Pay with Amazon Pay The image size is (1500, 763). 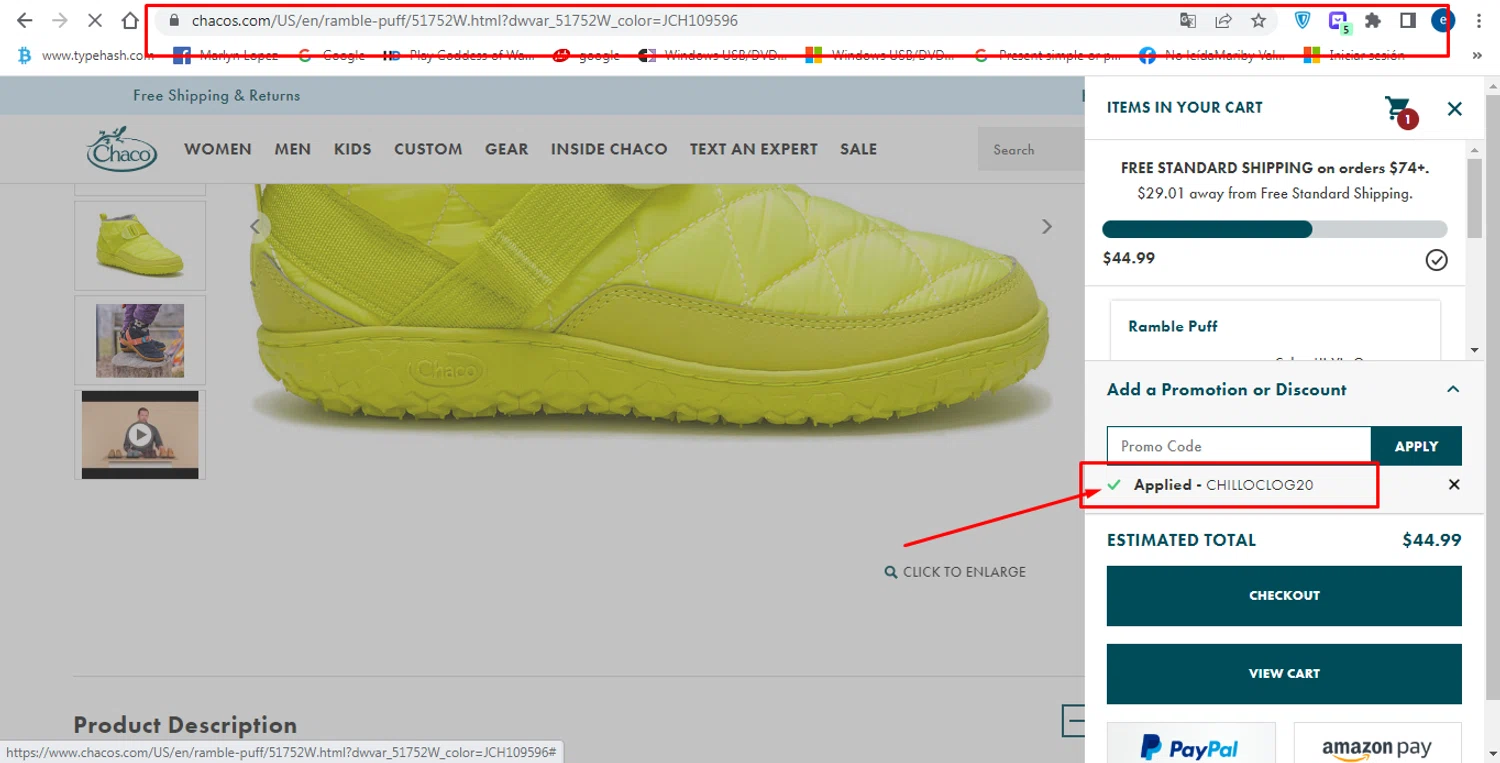pos(1378,743)
